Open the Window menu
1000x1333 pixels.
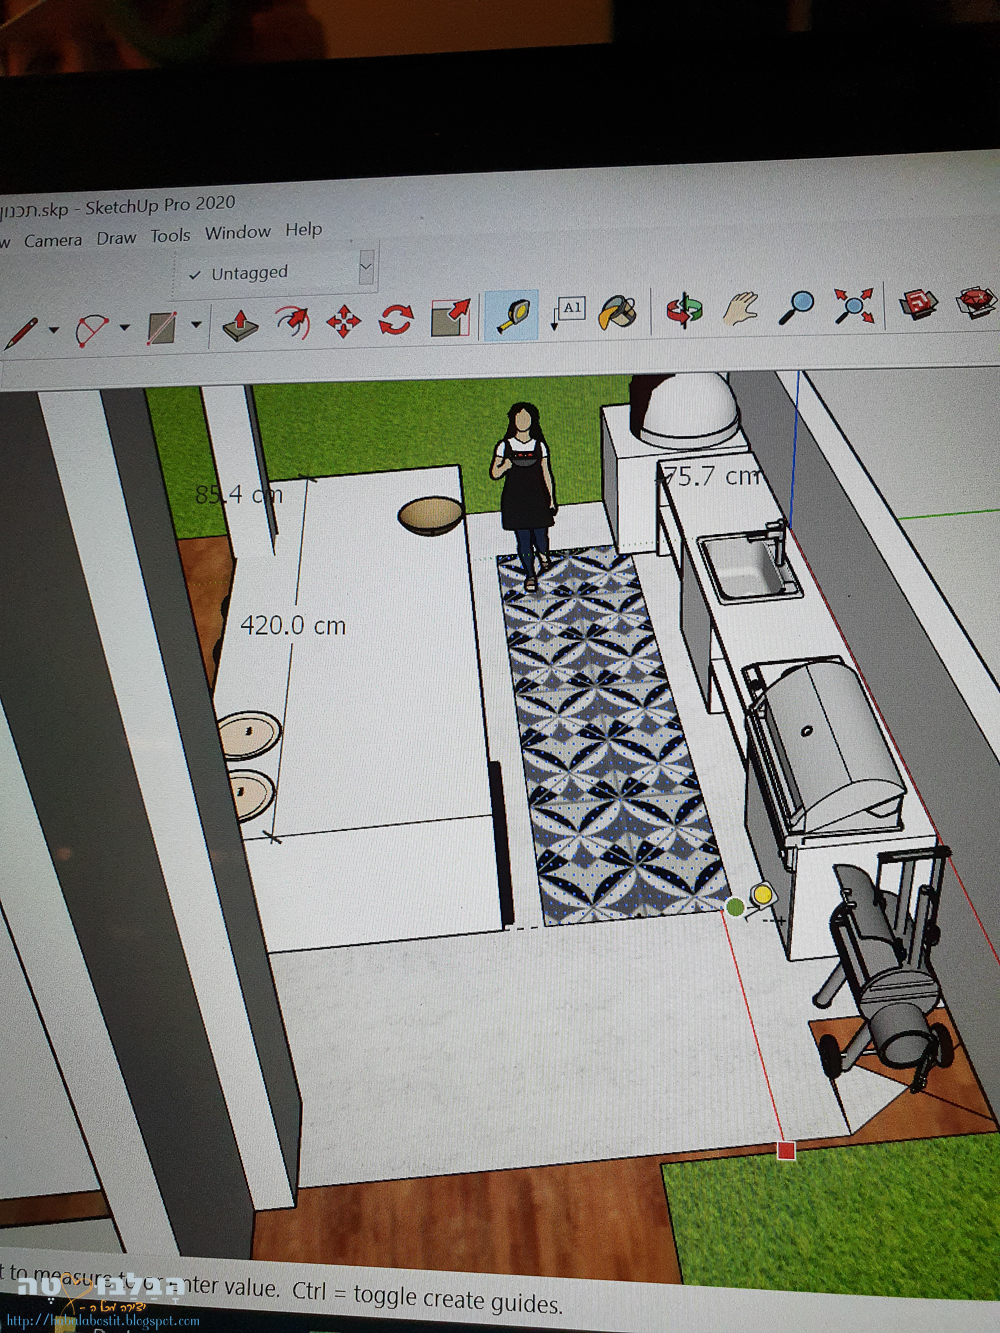click(238, 233)
